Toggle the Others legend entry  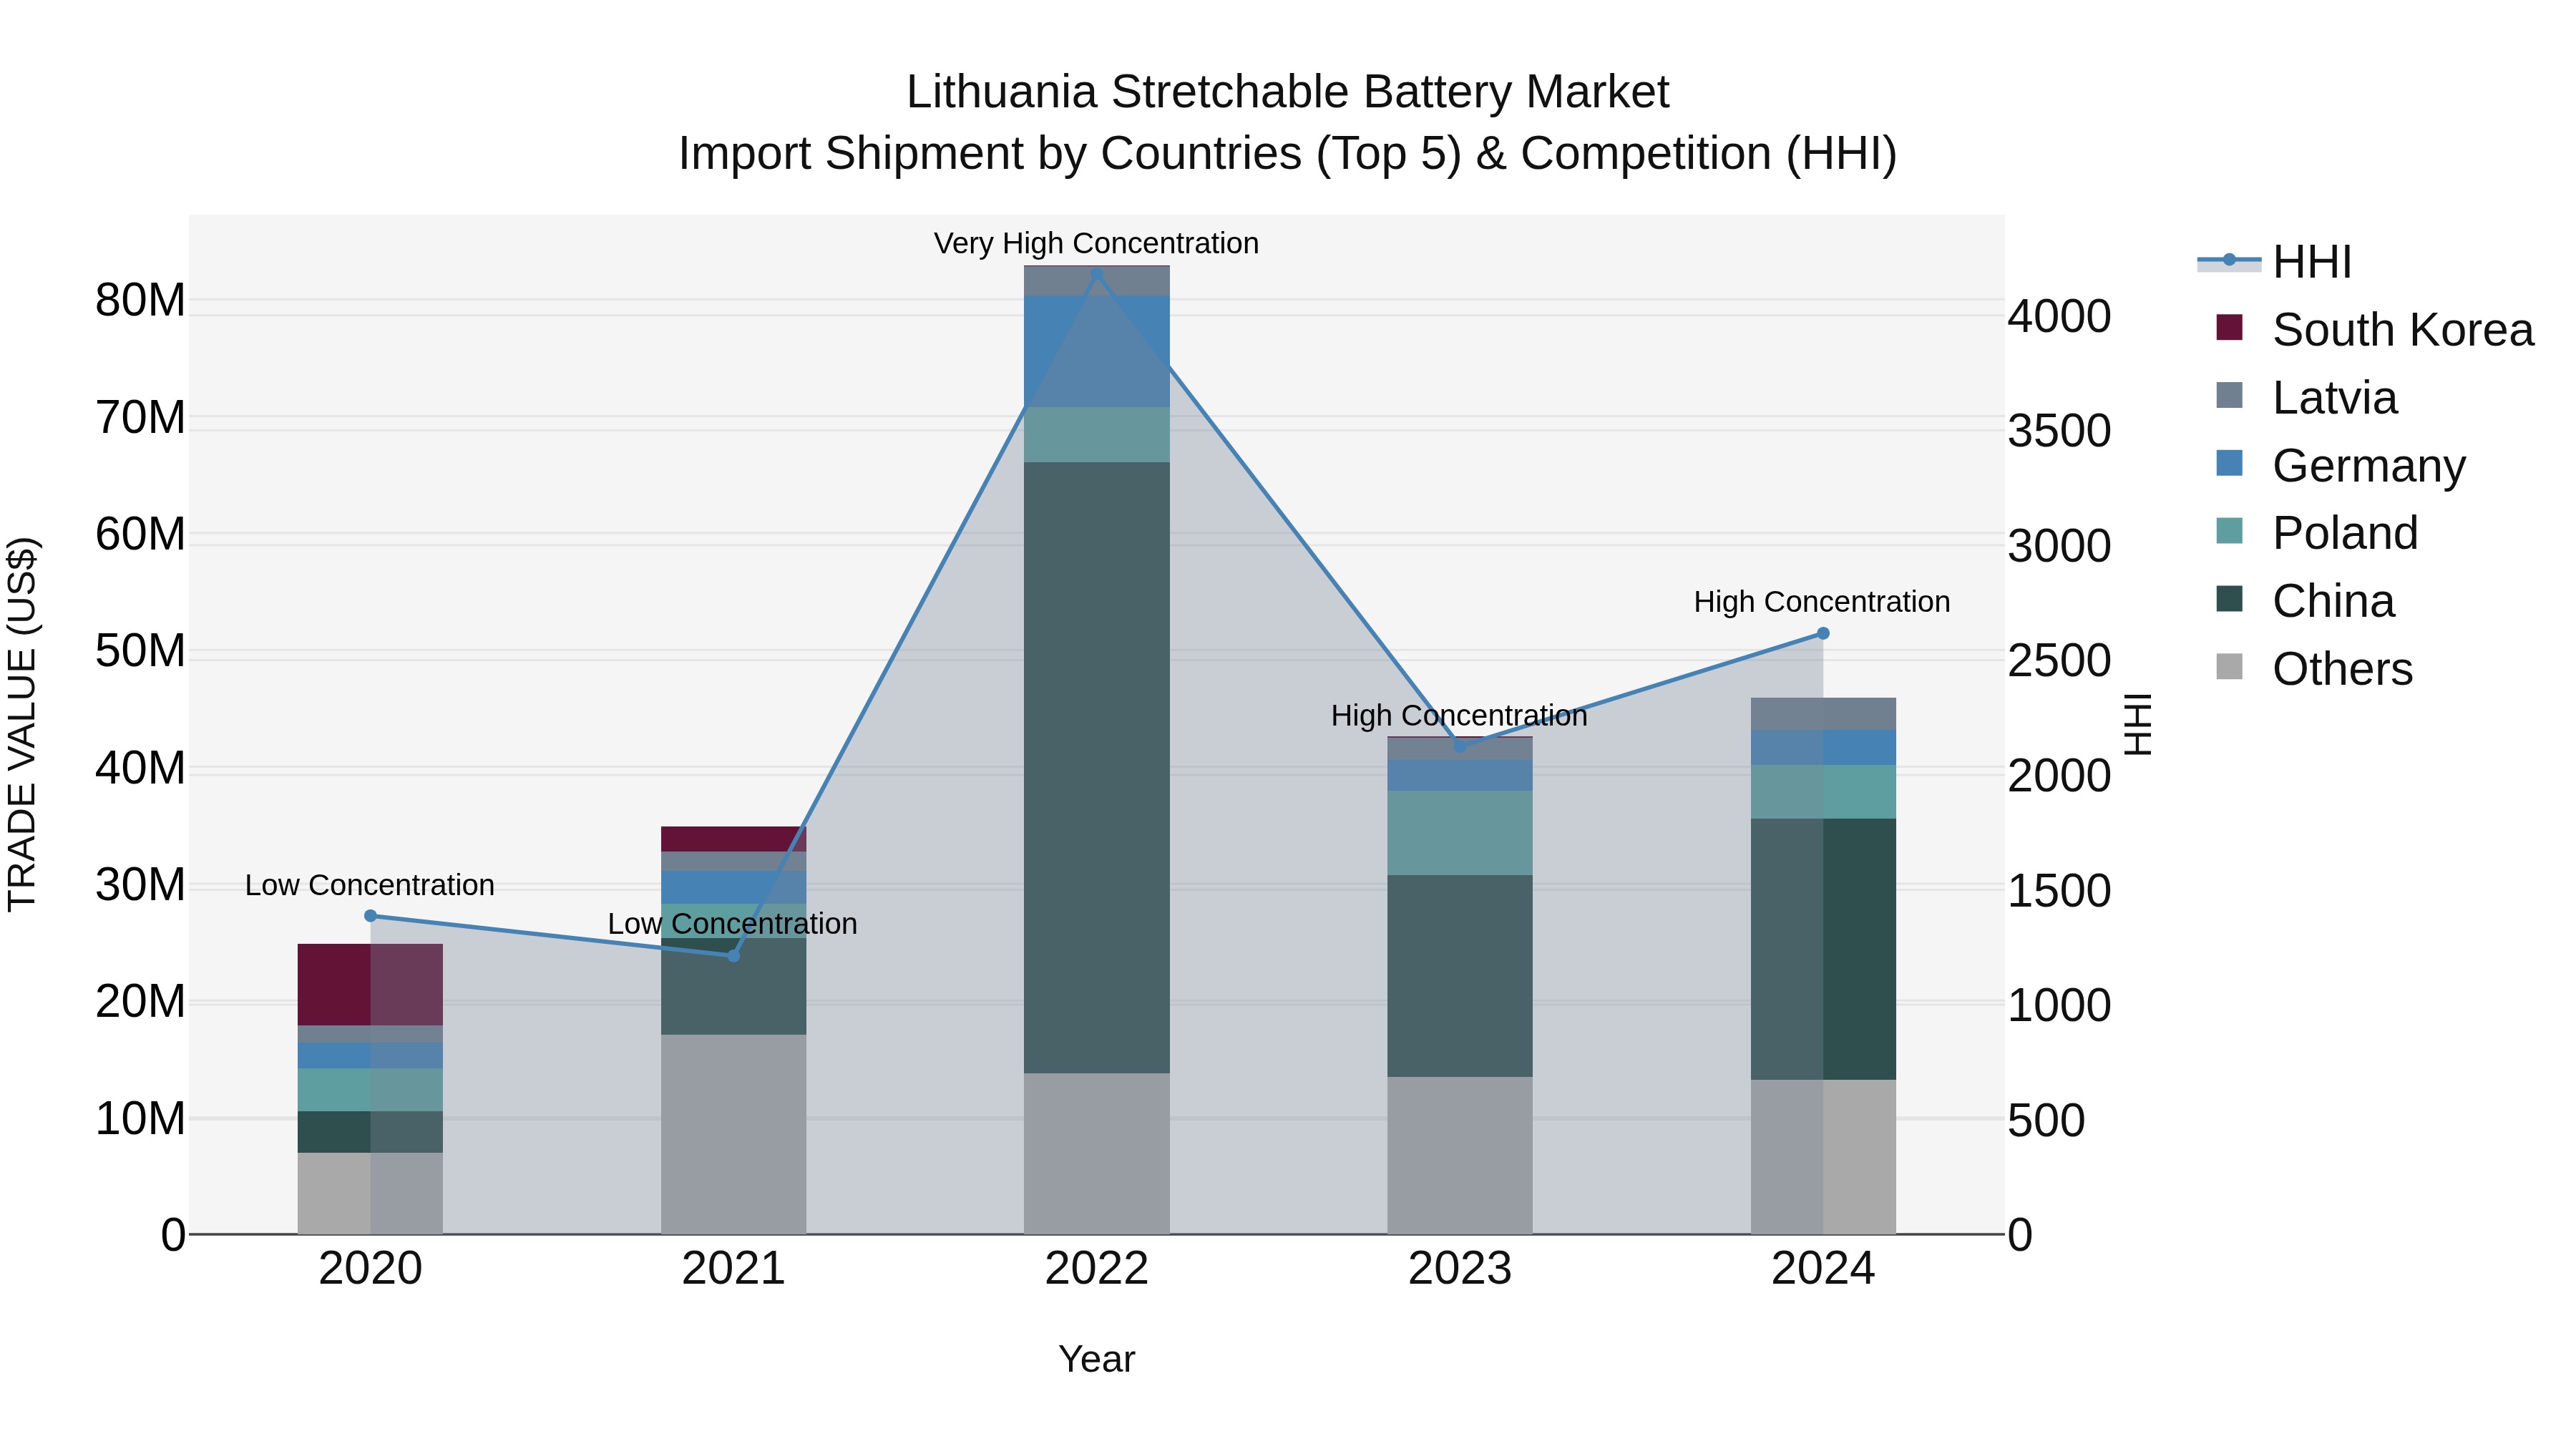[2314, 669]
